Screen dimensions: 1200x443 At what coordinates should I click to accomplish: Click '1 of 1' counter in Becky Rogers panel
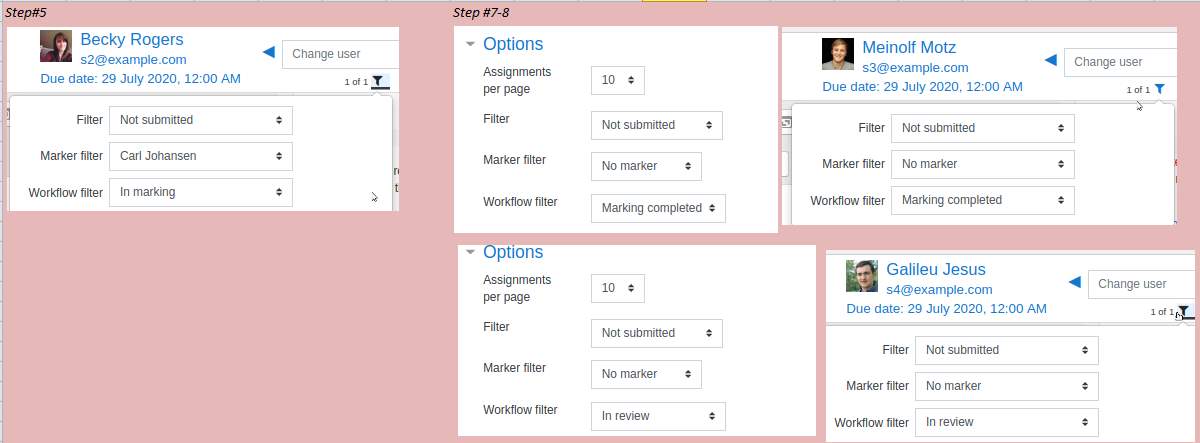[356, 82]
